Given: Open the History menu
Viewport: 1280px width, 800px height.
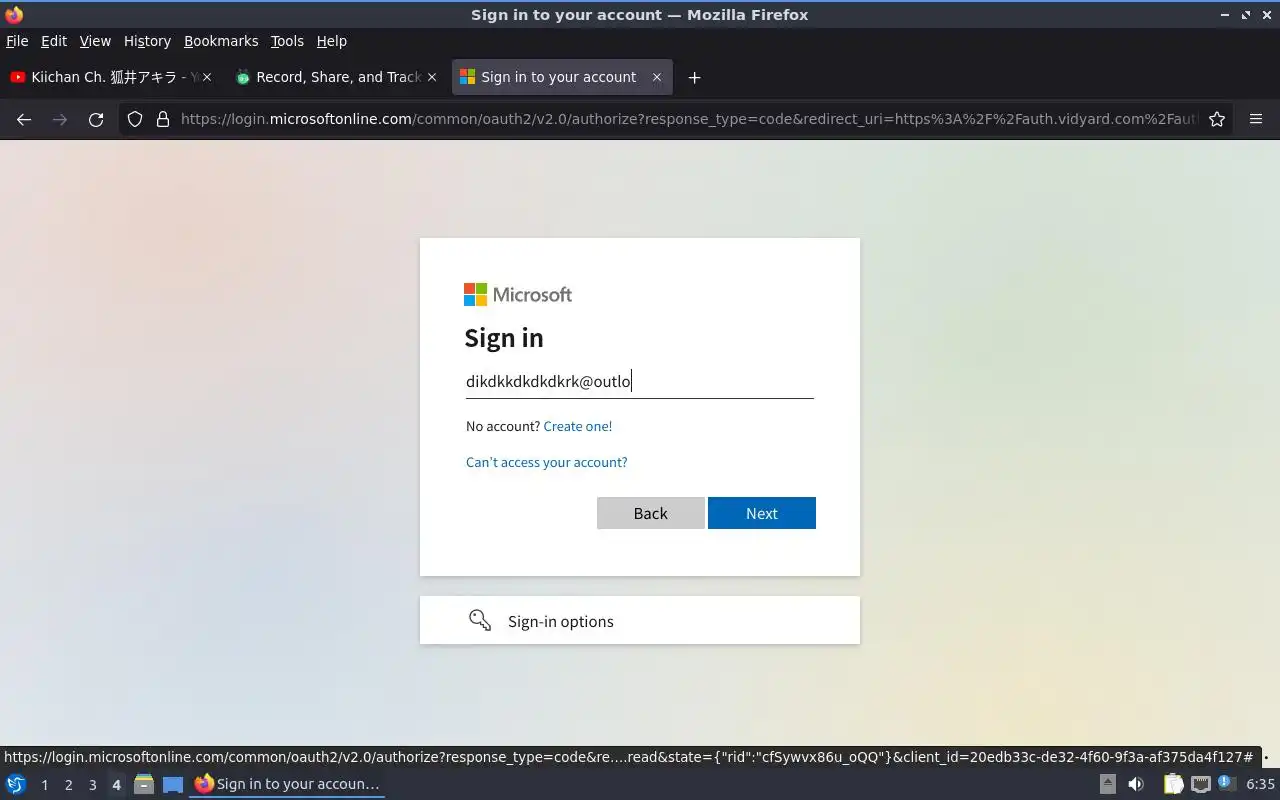Looking at the screenshot, I should pyautogui.click(x=147, y=41).
